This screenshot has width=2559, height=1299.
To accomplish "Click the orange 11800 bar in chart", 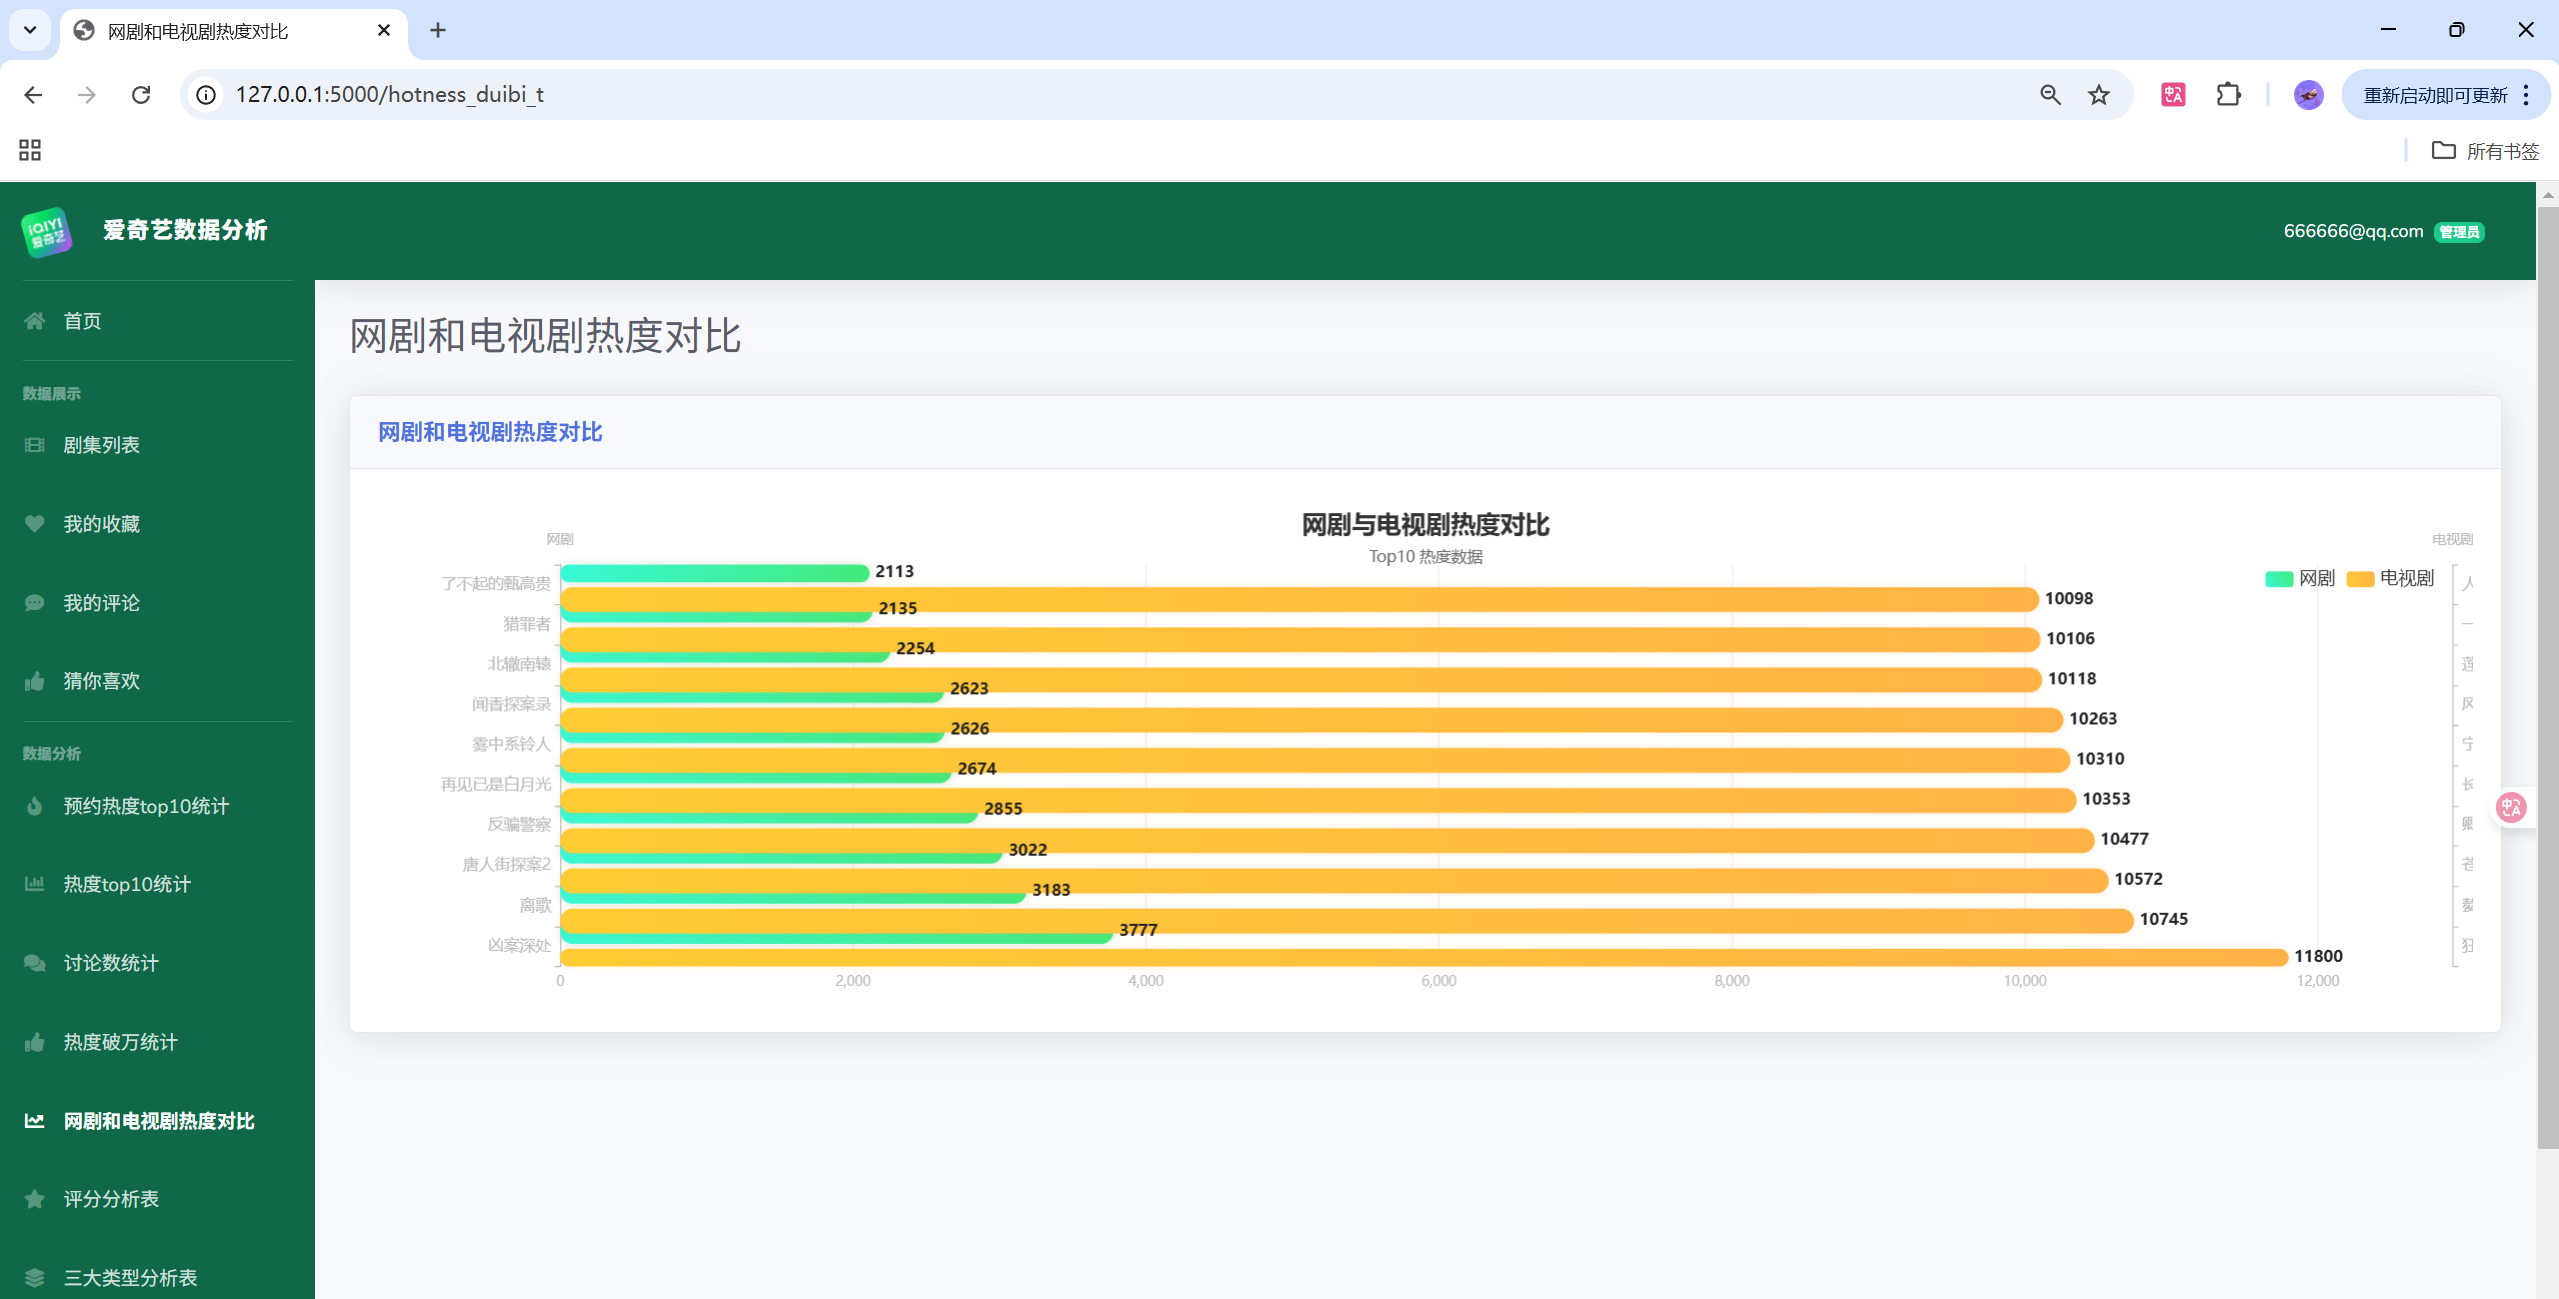I will point(1400,957).
